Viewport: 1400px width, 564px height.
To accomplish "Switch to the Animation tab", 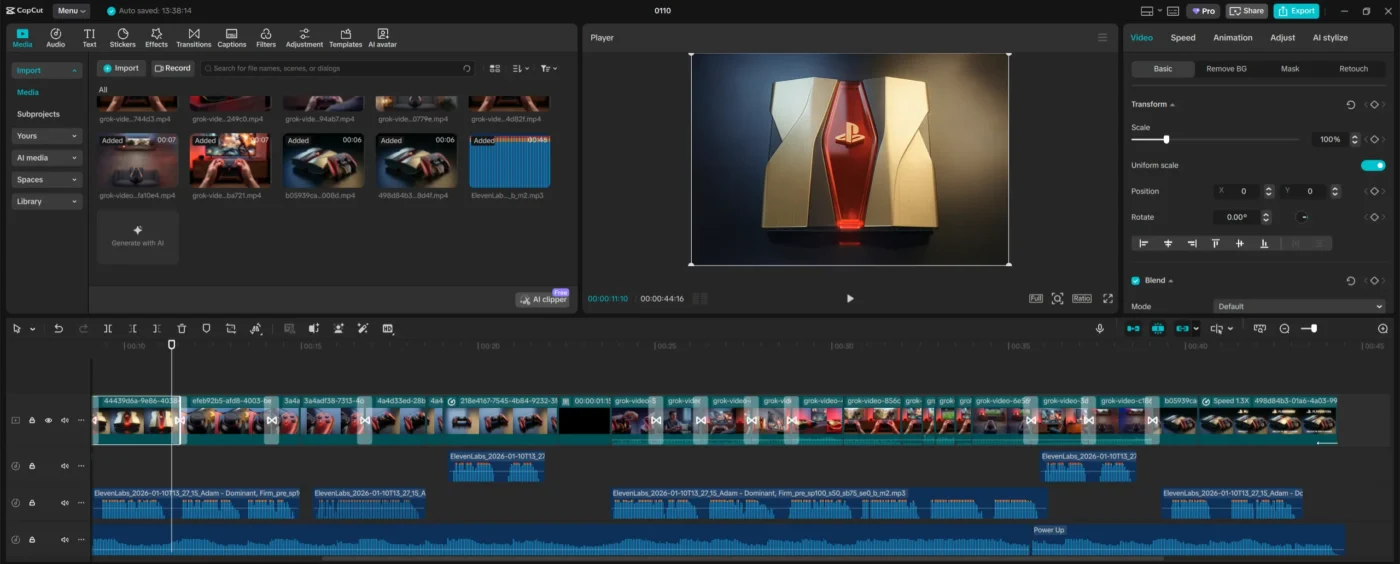I will point(1232,38).
